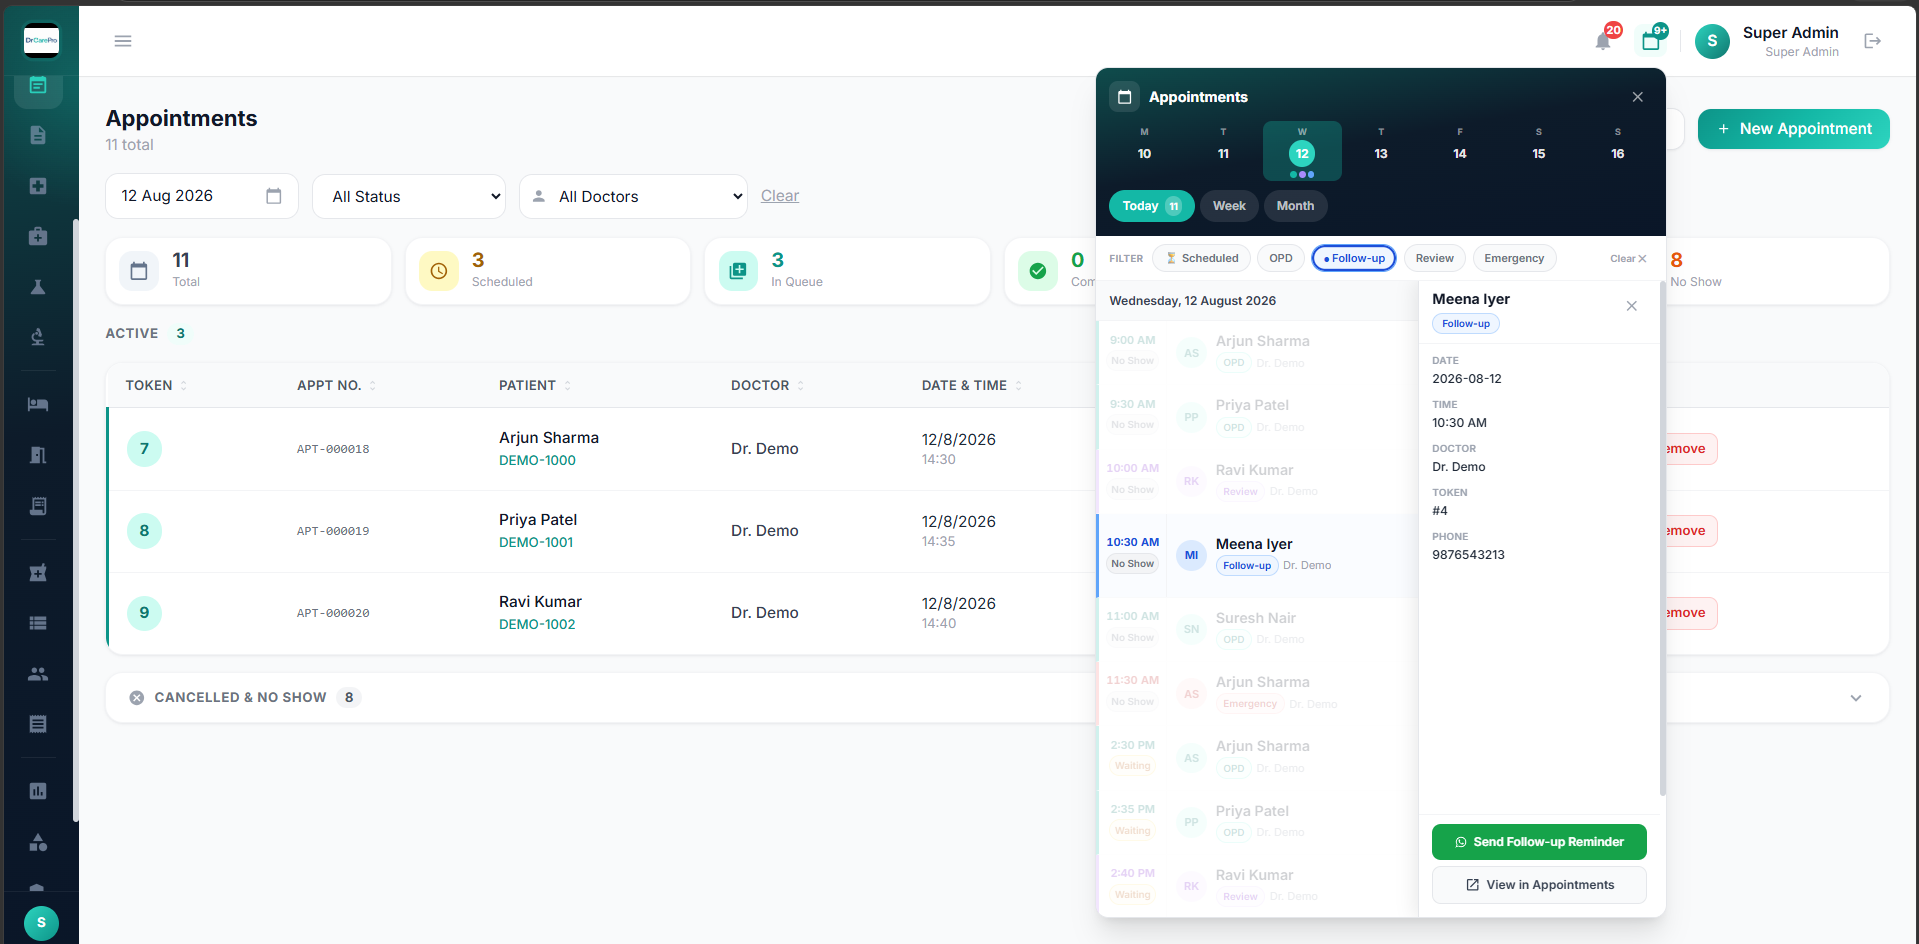Open the All Status dropdown
Viewport: 1919px width, 944px height.
tap(409, 196)
